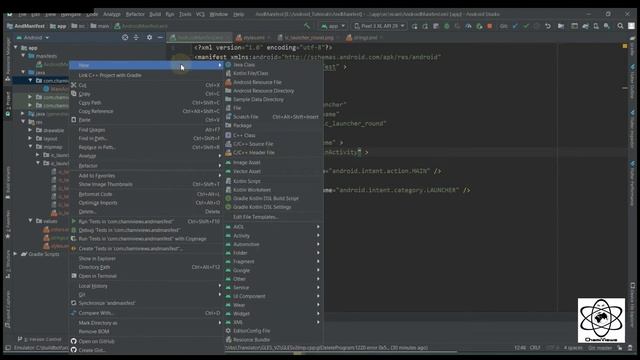Click the C++ Class icon
Viewport: 640px width, 360px height.
[x=228, y=135]
